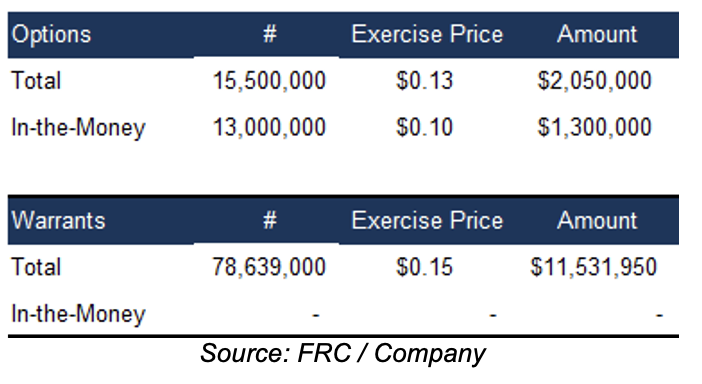Image resolution: width=702 pixels, height=384 pixels.
Task: Click Exercise Price header in Options table
Action: pyautogui.click(x=427, y=34)
